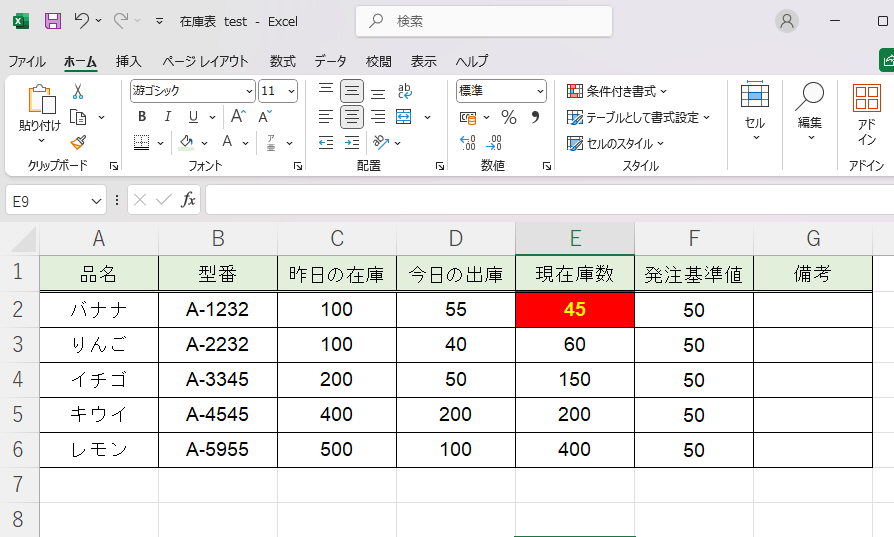
Task: Open the 挿入 ribbon tab
Action: [128, 61]
